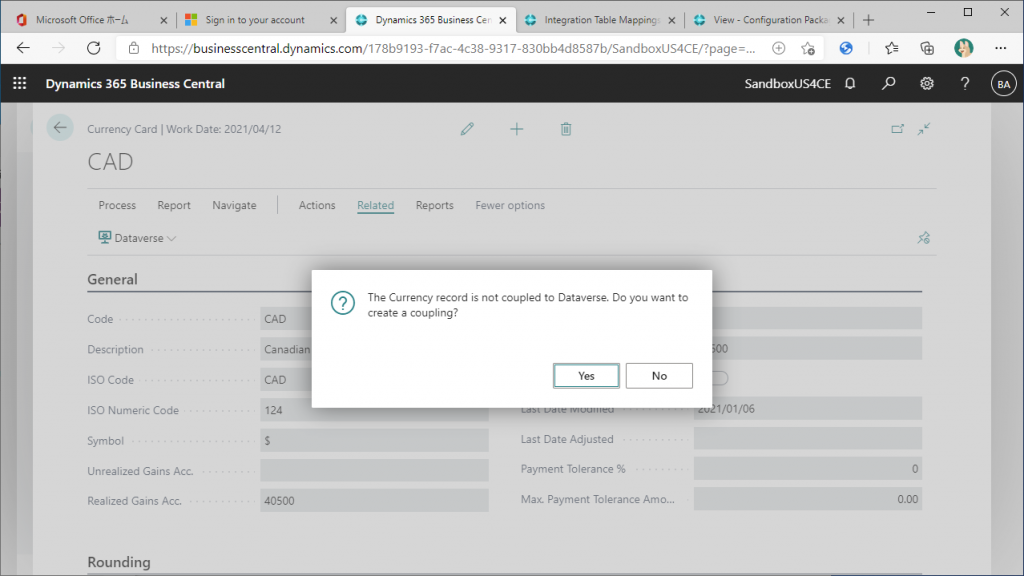Open the browser more options ellipsis menu
The height and width of the screenshot is (576, 1024).
click(x=1000, y=48)
